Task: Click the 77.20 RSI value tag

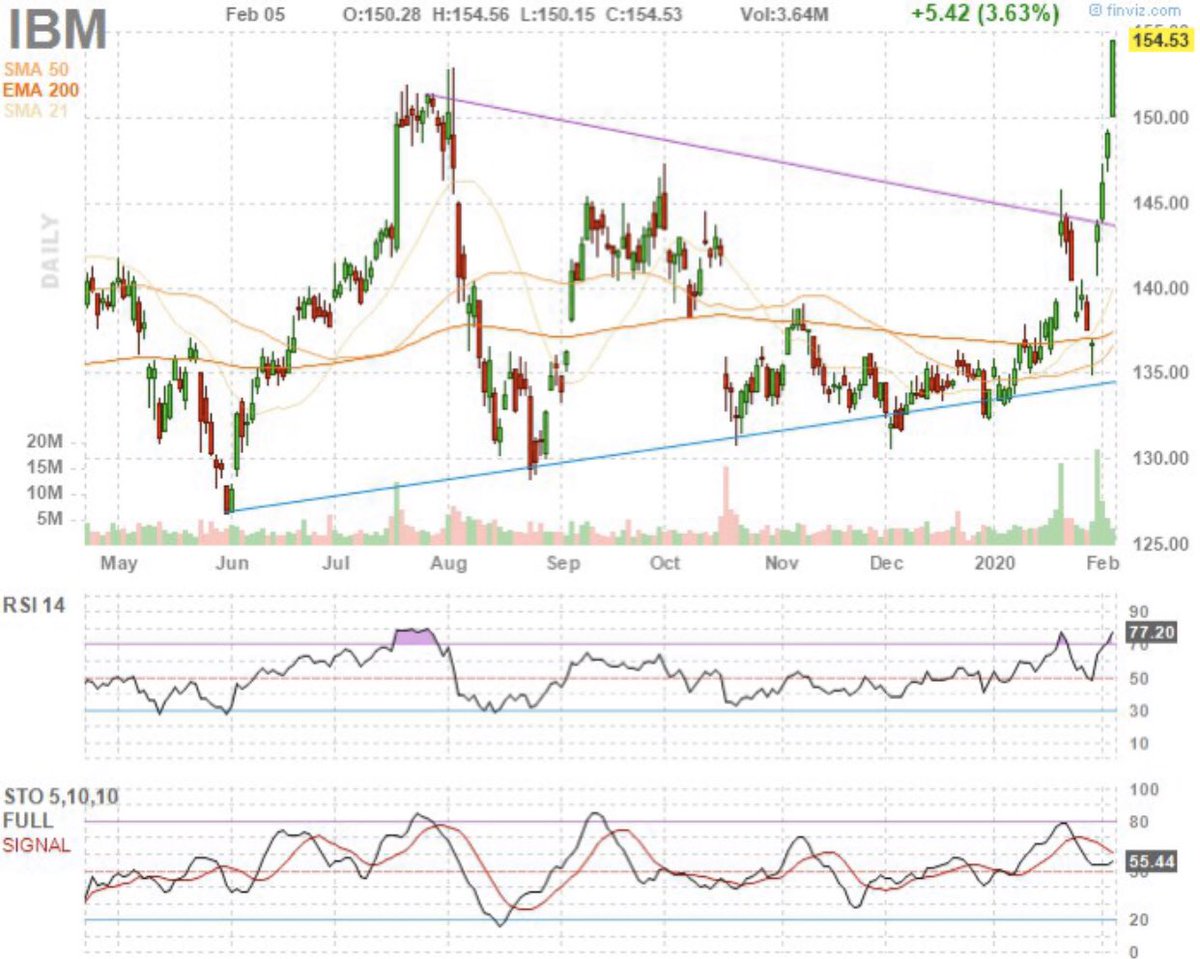Action: tap(1150, 632)
